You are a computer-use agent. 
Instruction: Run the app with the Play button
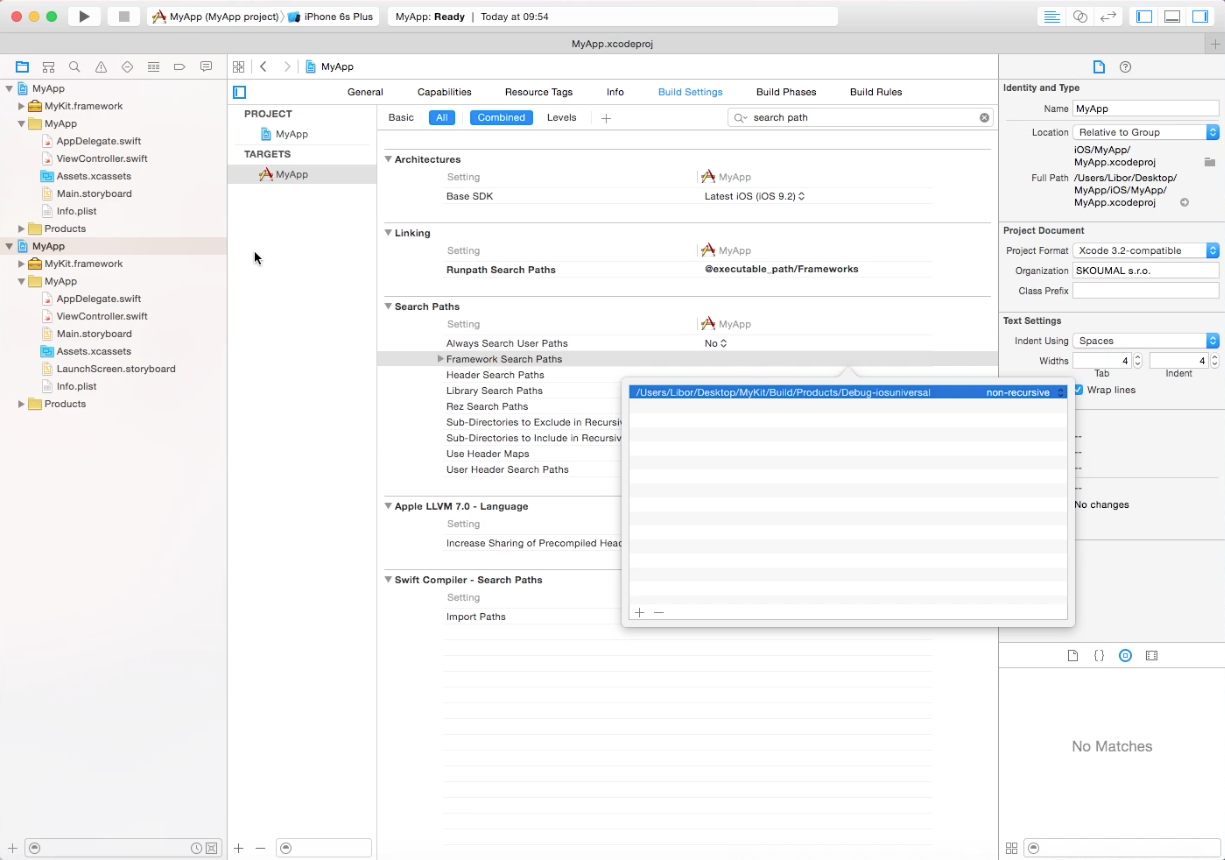(x=84, y=17)
